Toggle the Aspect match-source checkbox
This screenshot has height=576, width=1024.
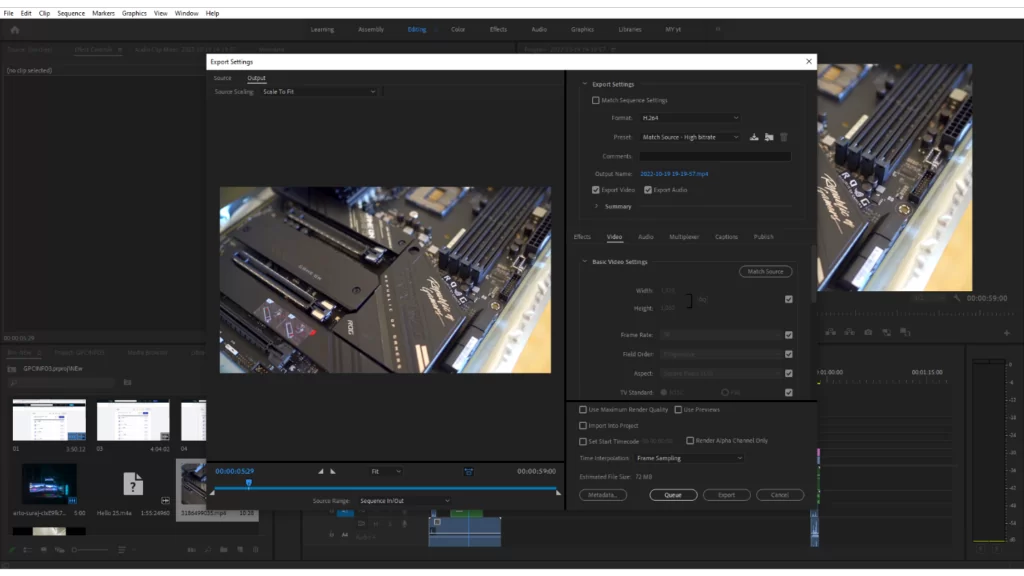pyautogui.click(x=789, y=374)
